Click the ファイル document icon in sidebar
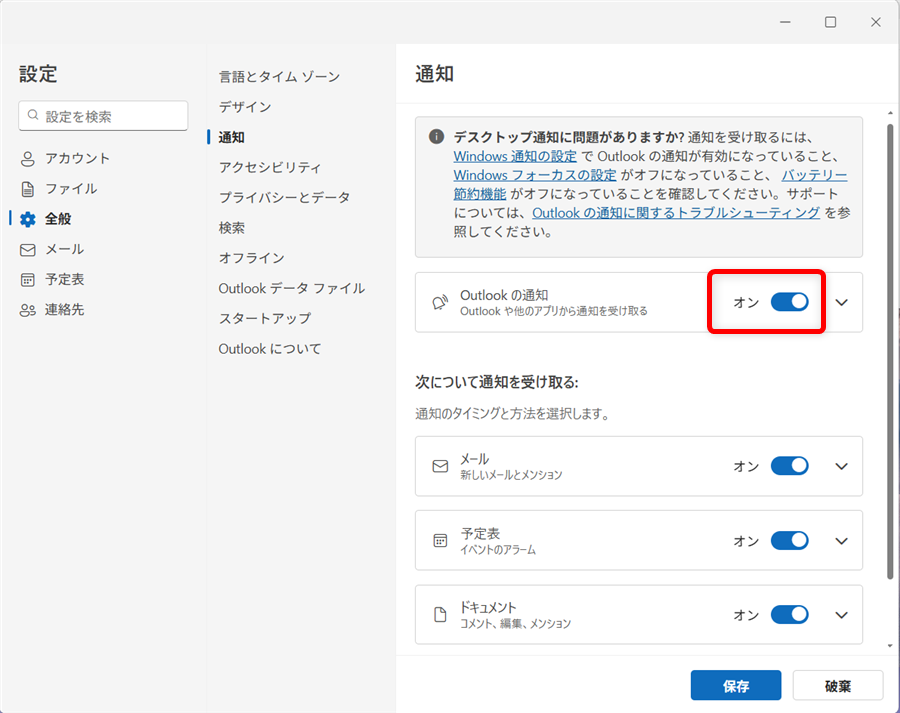The height and width of the screenshot is (713, 900). [x=28, y=189]
